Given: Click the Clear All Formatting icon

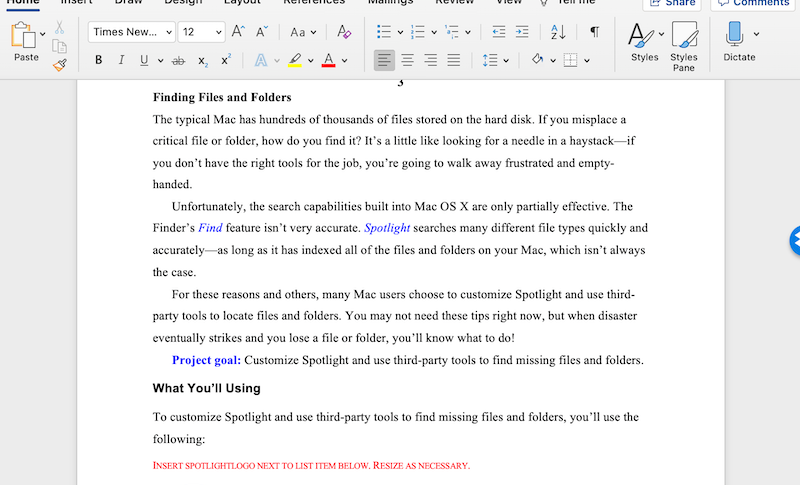Looking at the screenshot, I should pos(344,32).
